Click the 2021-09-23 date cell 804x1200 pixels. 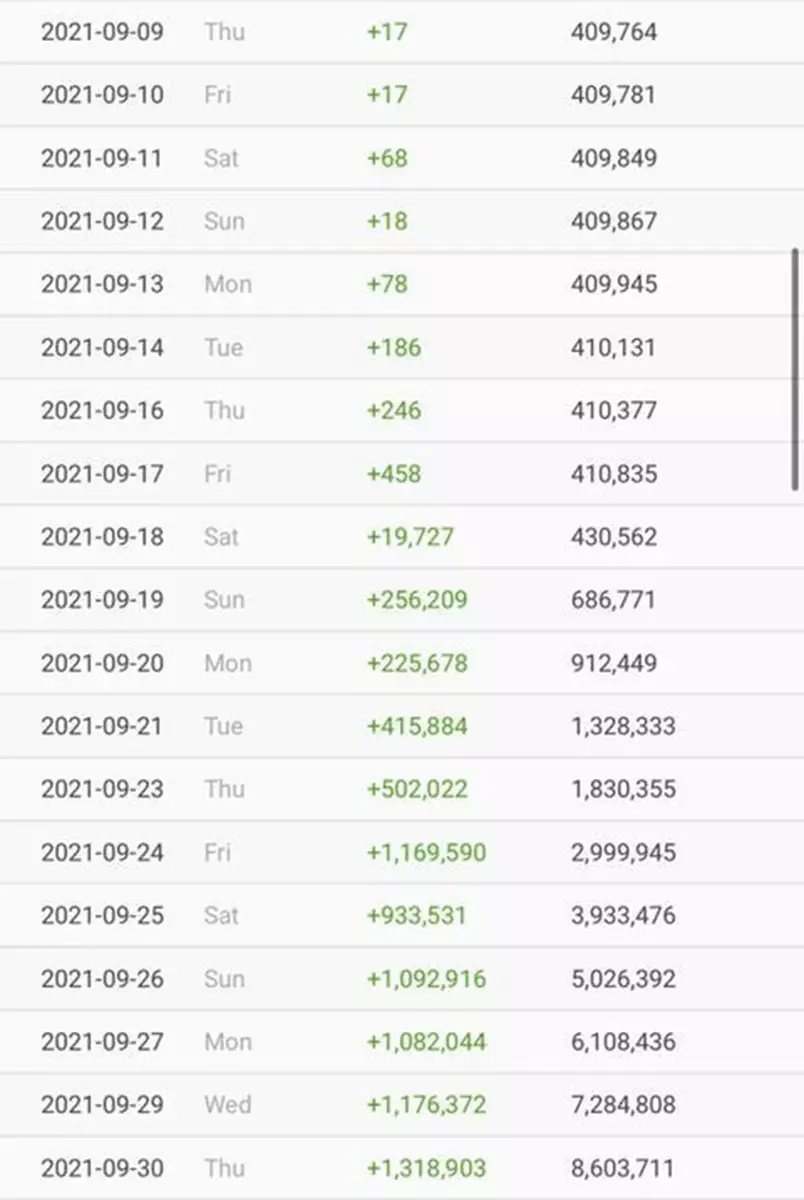(x=102, y=789)
